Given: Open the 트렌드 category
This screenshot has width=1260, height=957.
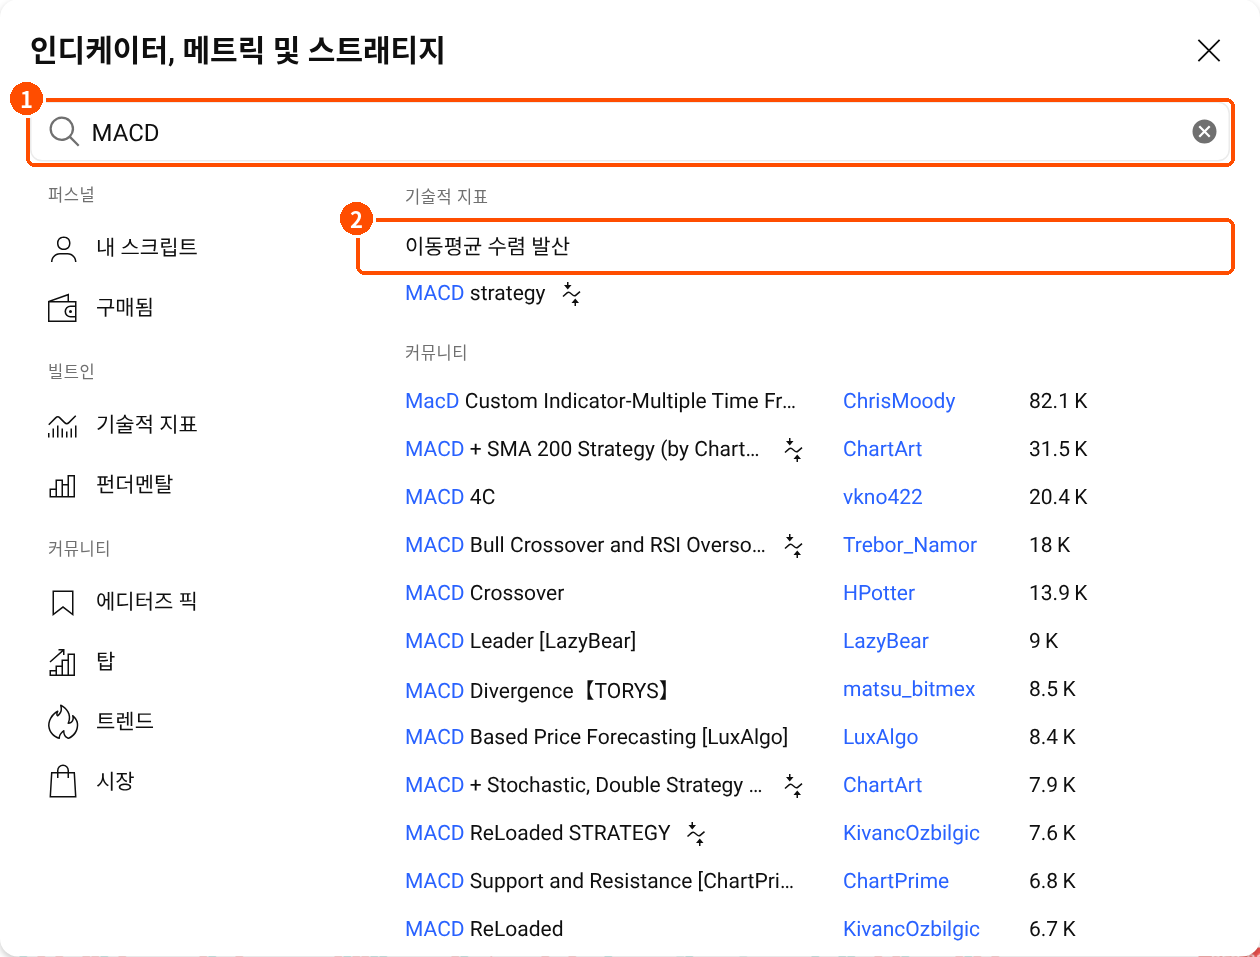Looking at the screenshot, I should click(125, 721).
